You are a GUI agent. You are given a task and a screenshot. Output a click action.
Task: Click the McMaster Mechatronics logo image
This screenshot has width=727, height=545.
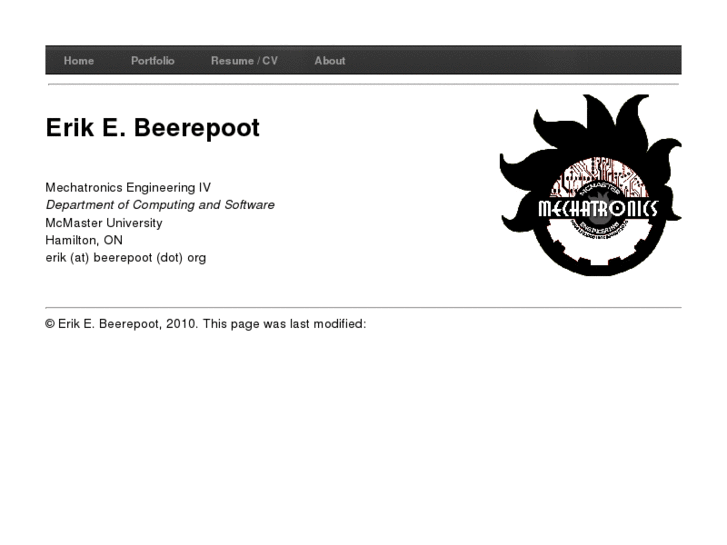click(590, 185)
